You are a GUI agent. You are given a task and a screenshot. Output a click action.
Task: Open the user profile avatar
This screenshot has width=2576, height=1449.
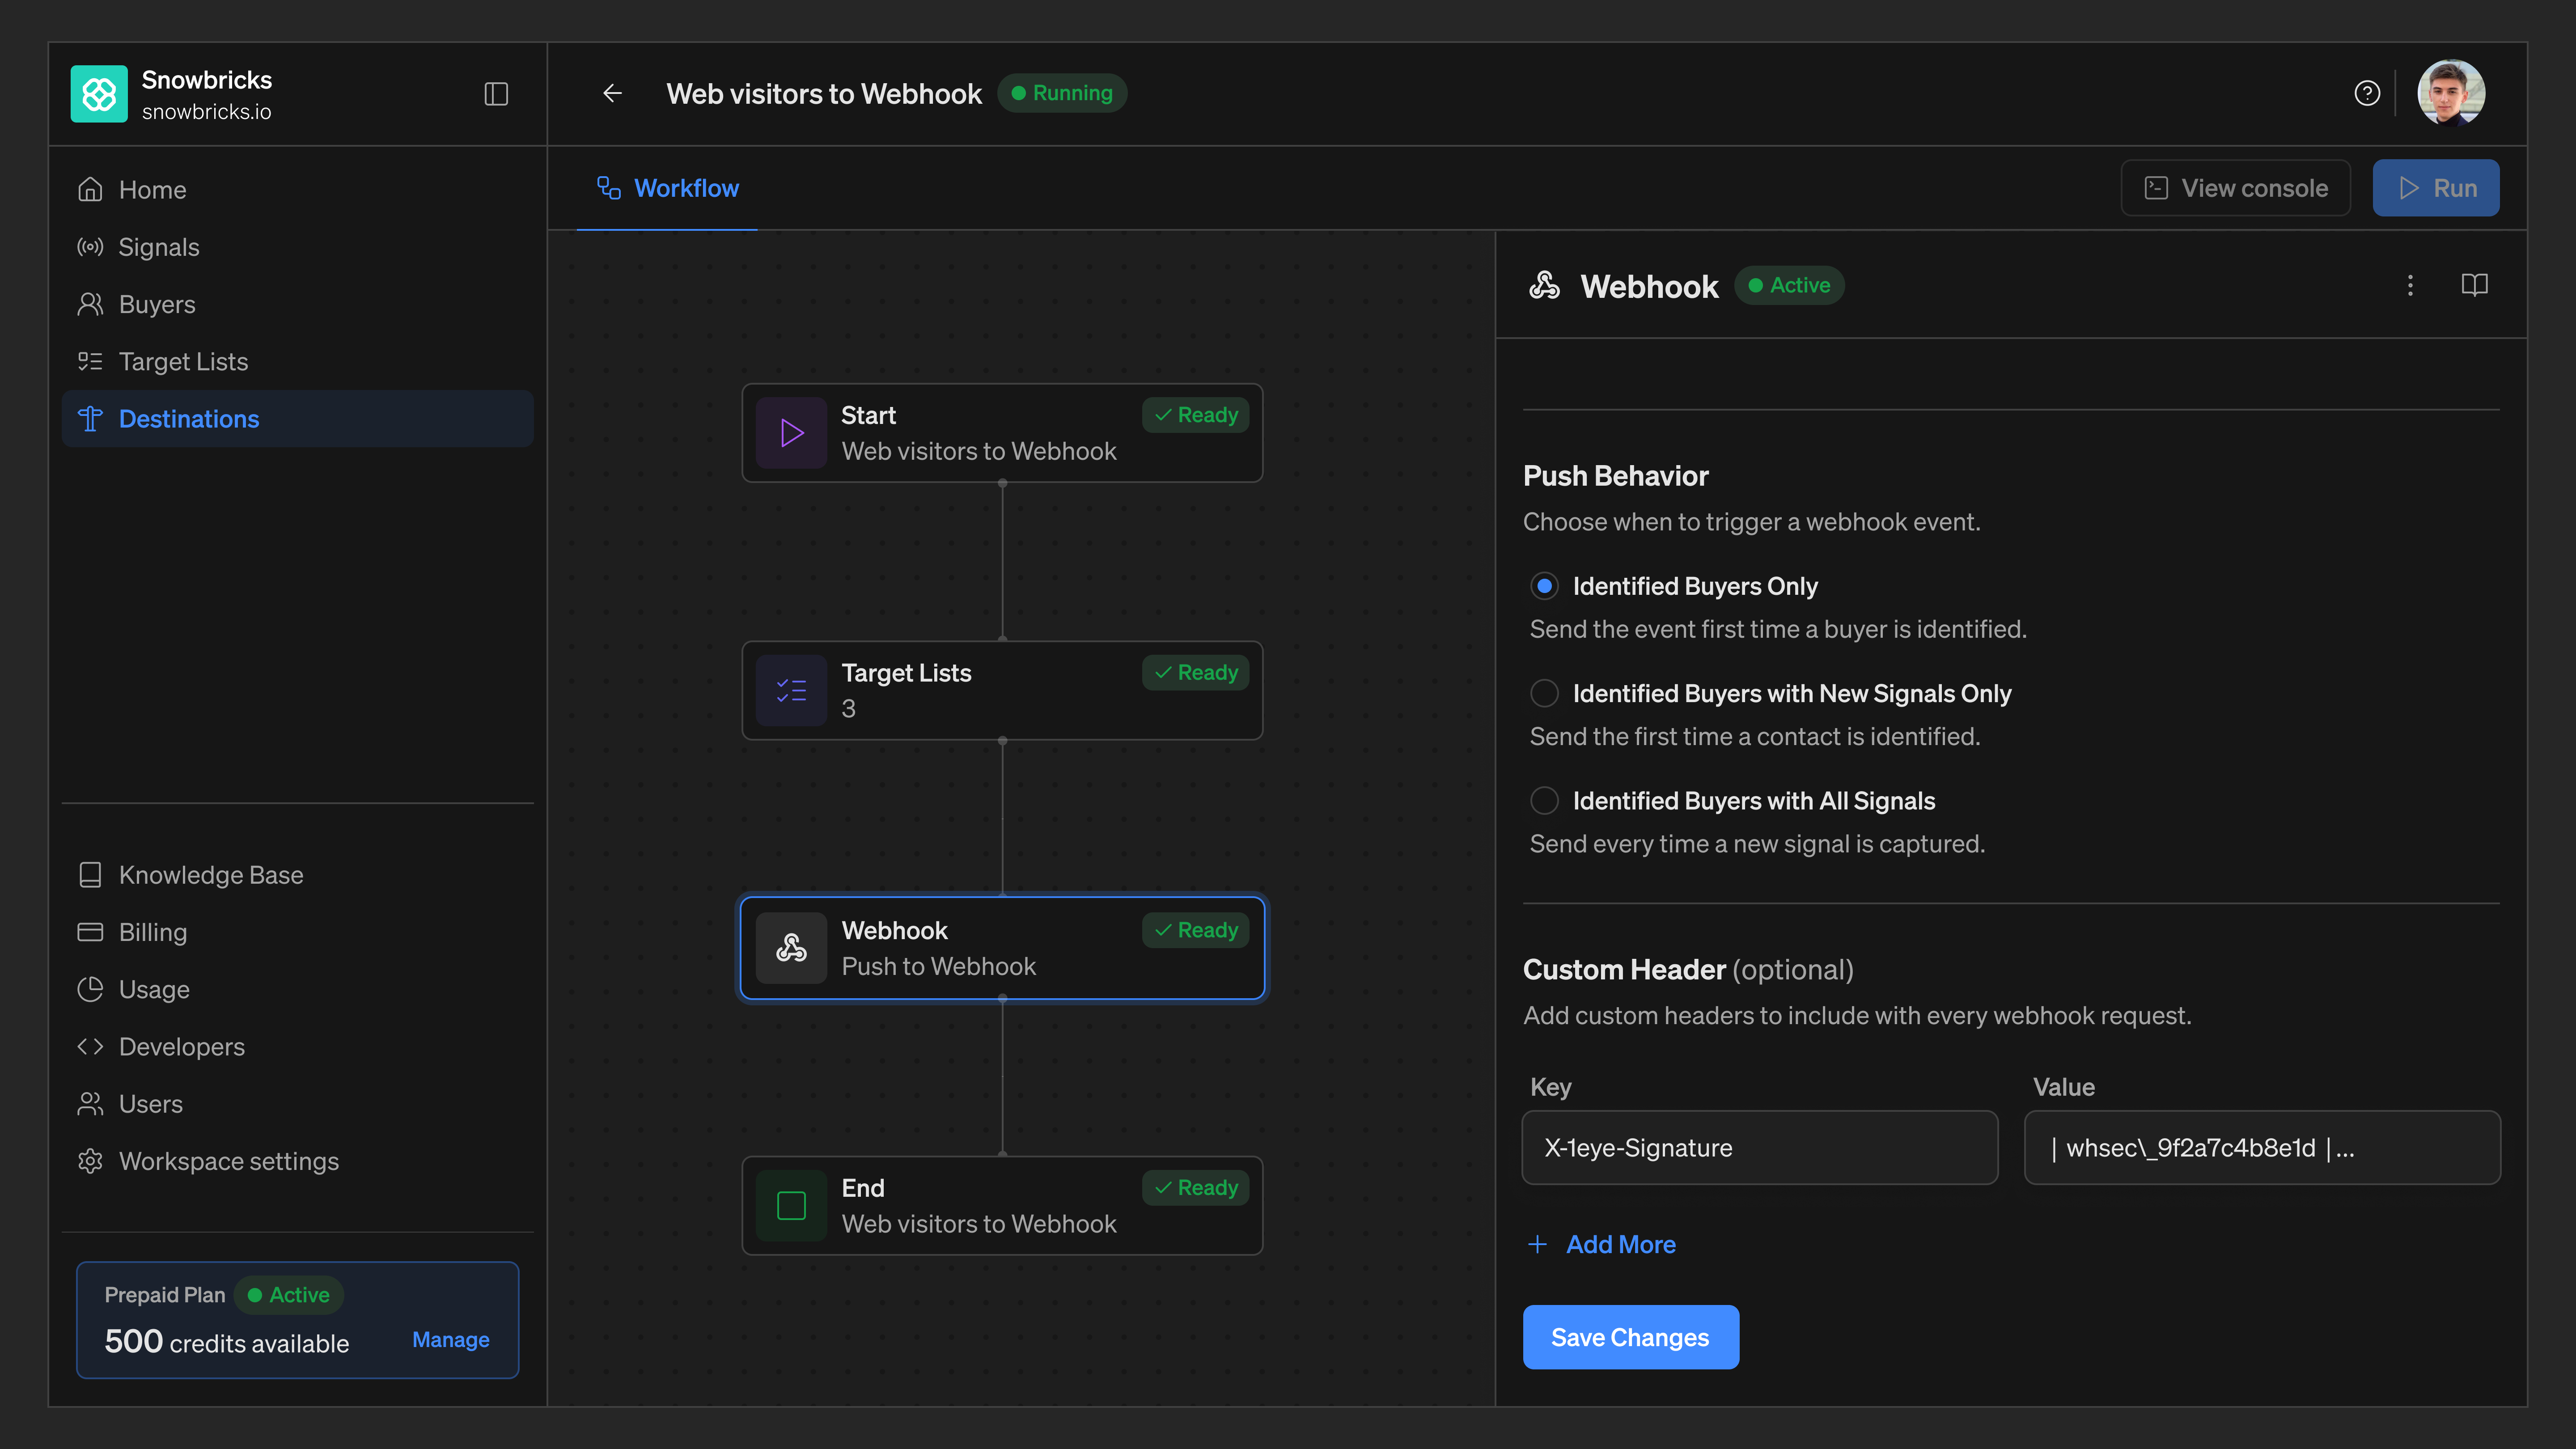tap(2450, 93)
